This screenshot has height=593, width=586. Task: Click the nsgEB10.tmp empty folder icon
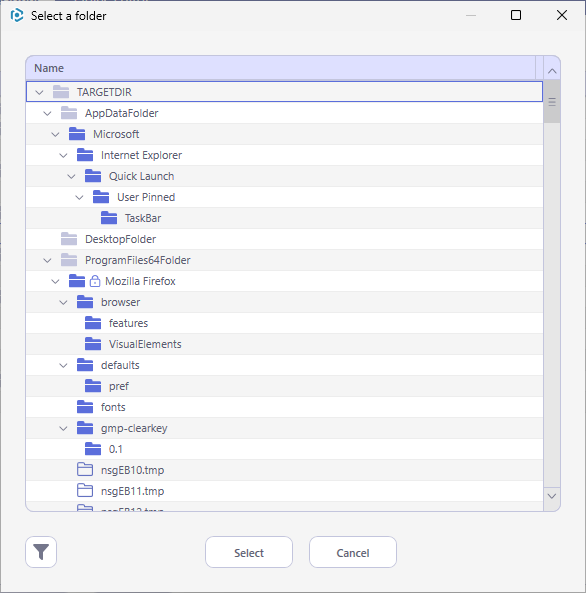point(85,470)
